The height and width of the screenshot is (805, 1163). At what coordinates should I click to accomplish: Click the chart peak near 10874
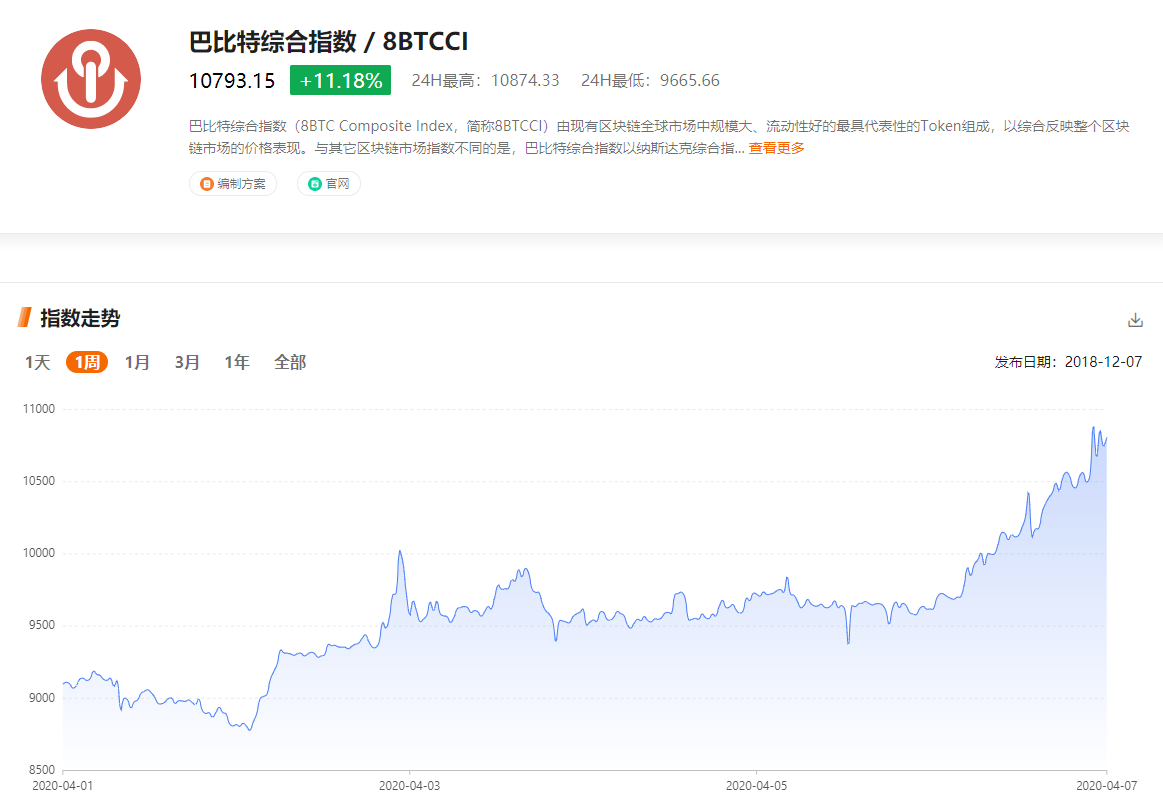[x=1093, y=427]
